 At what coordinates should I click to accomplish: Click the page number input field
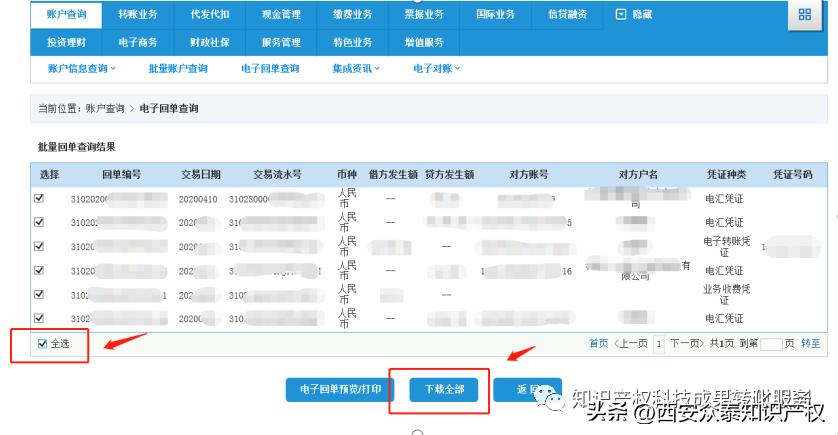click(771, 344)
